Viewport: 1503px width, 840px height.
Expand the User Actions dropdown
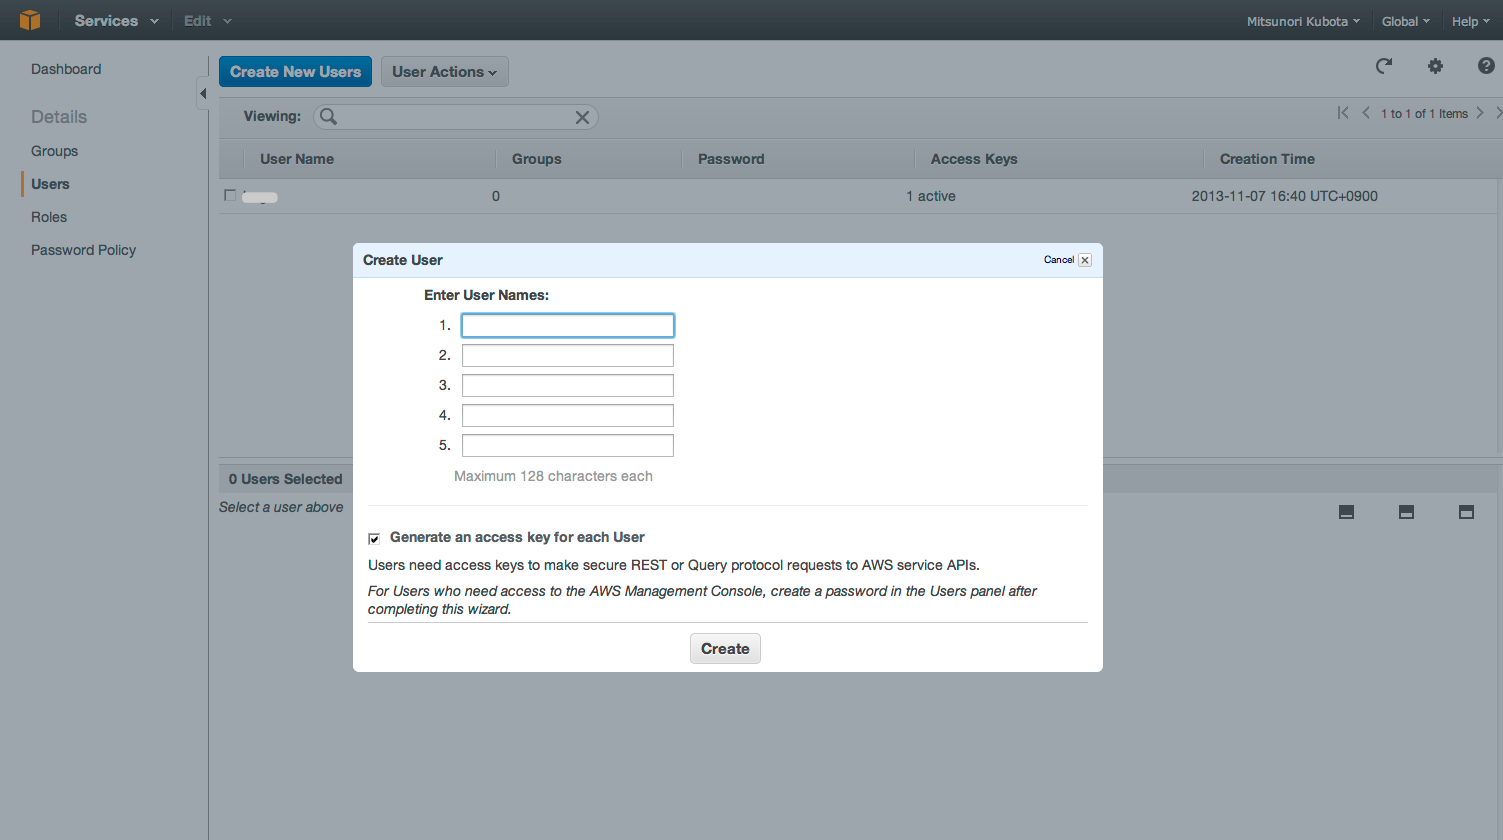pyautogui.click(x=444, y=72)
